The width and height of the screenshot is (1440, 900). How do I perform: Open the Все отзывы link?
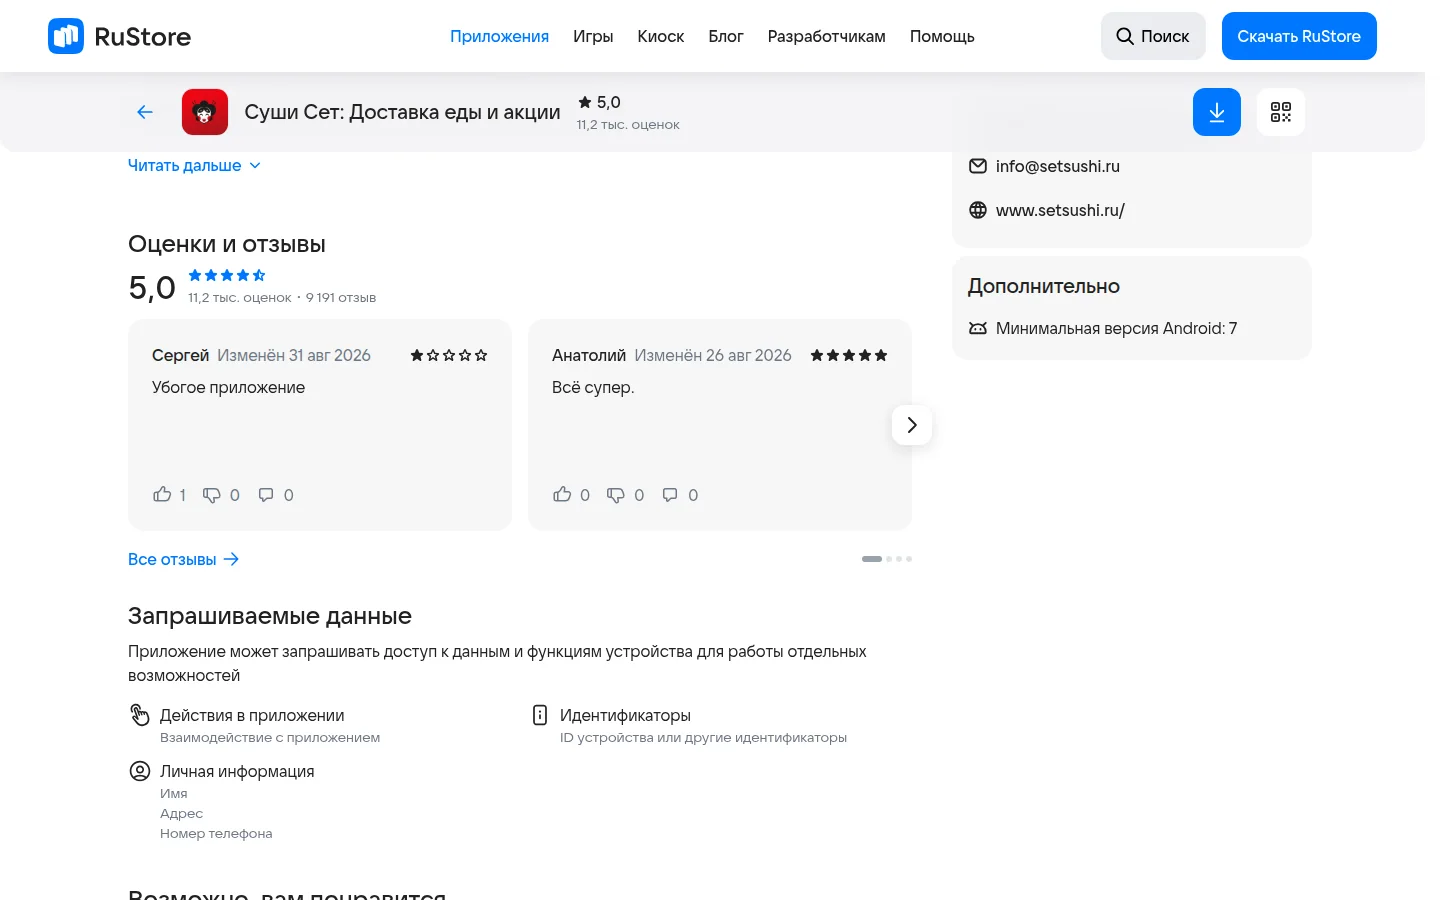coord(184,559)
